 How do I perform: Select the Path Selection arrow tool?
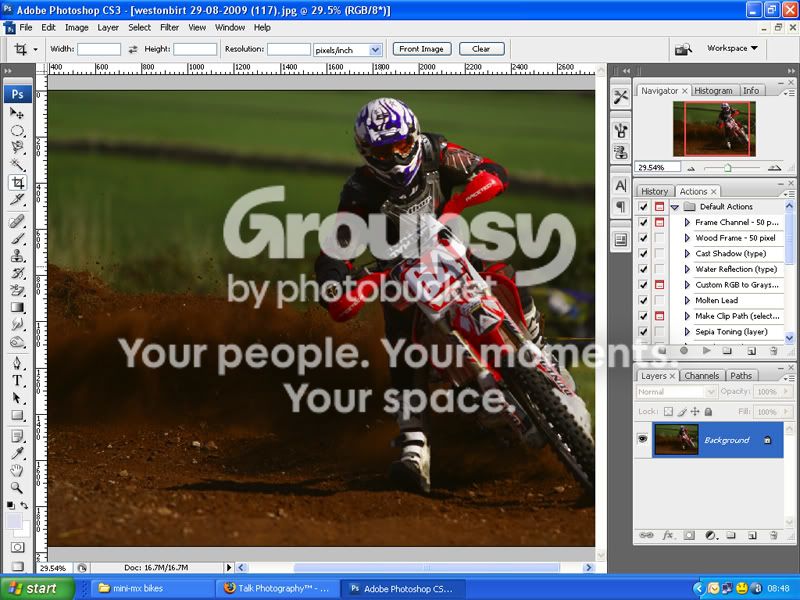coord(17,398)
